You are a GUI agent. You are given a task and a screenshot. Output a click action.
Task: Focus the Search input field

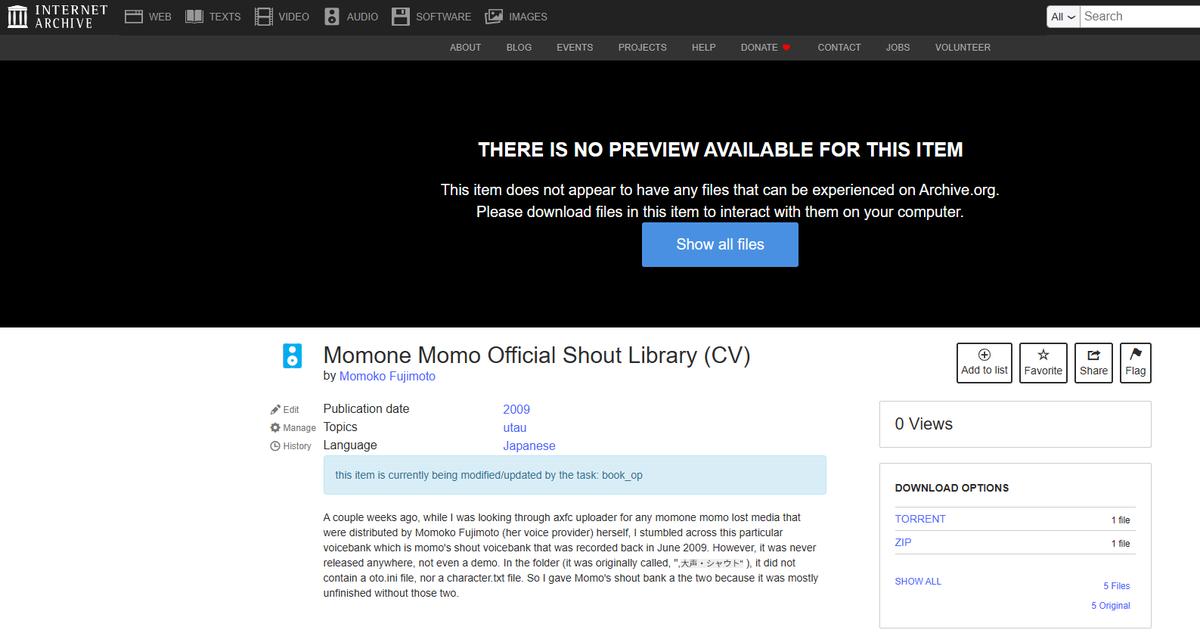(1140, 17)
